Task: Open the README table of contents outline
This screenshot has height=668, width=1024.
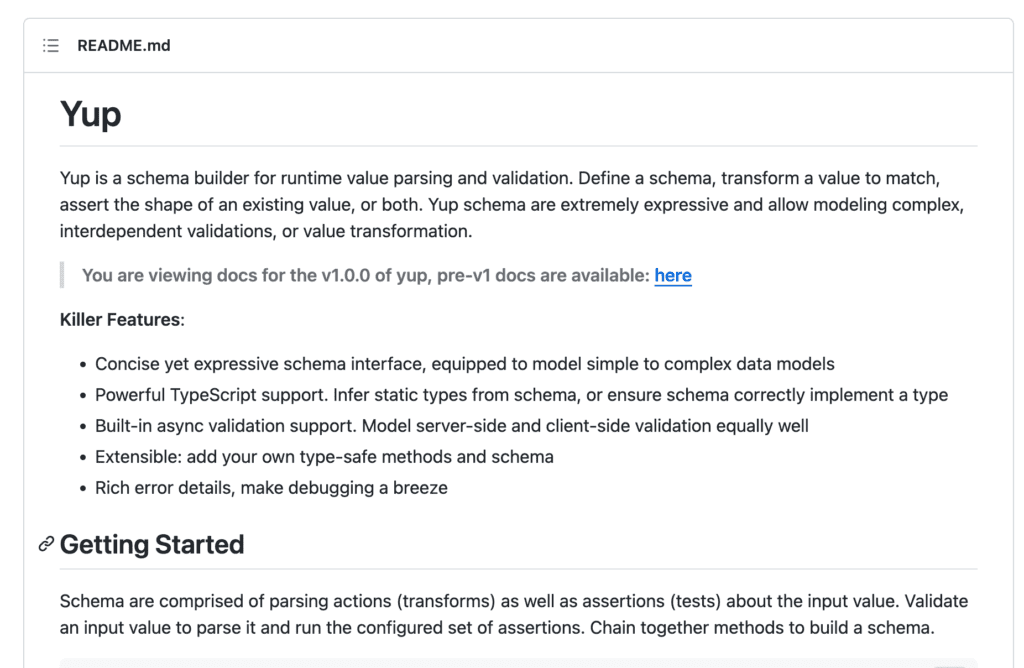Action: pos(51,46)
